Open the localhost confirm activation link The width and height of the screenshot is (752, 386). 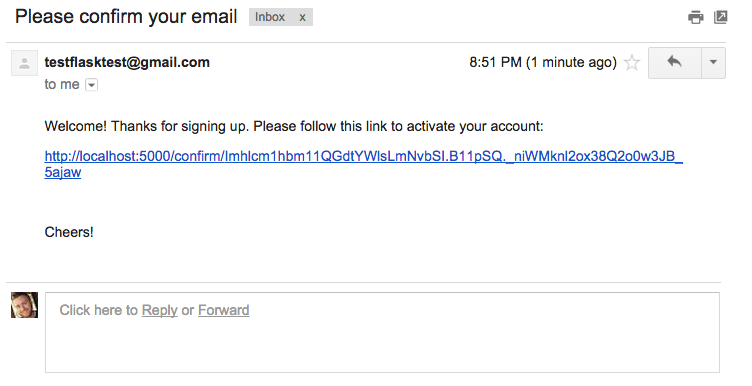tap(364, 156)
